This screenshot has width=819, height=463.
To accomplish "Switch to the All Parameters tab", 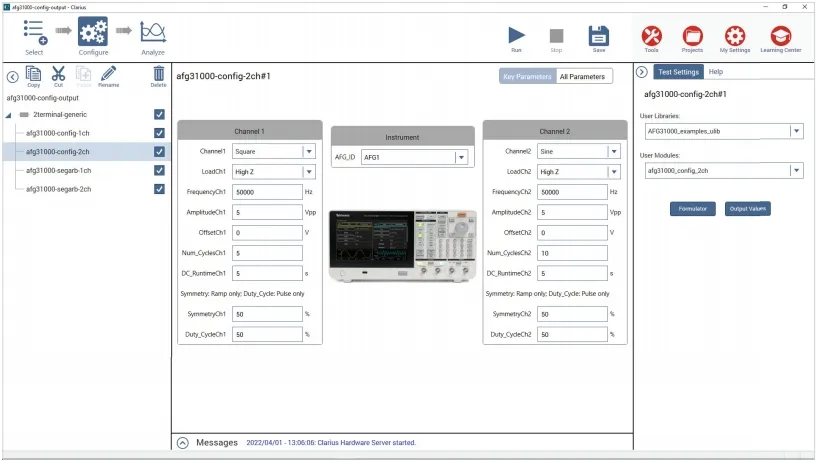I will click(583, 76).
